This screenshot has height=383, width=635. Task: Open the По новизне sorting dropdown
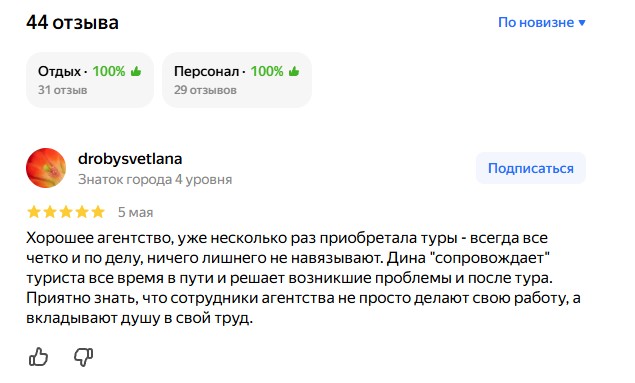pyautogui.click(x=541, y=22)
